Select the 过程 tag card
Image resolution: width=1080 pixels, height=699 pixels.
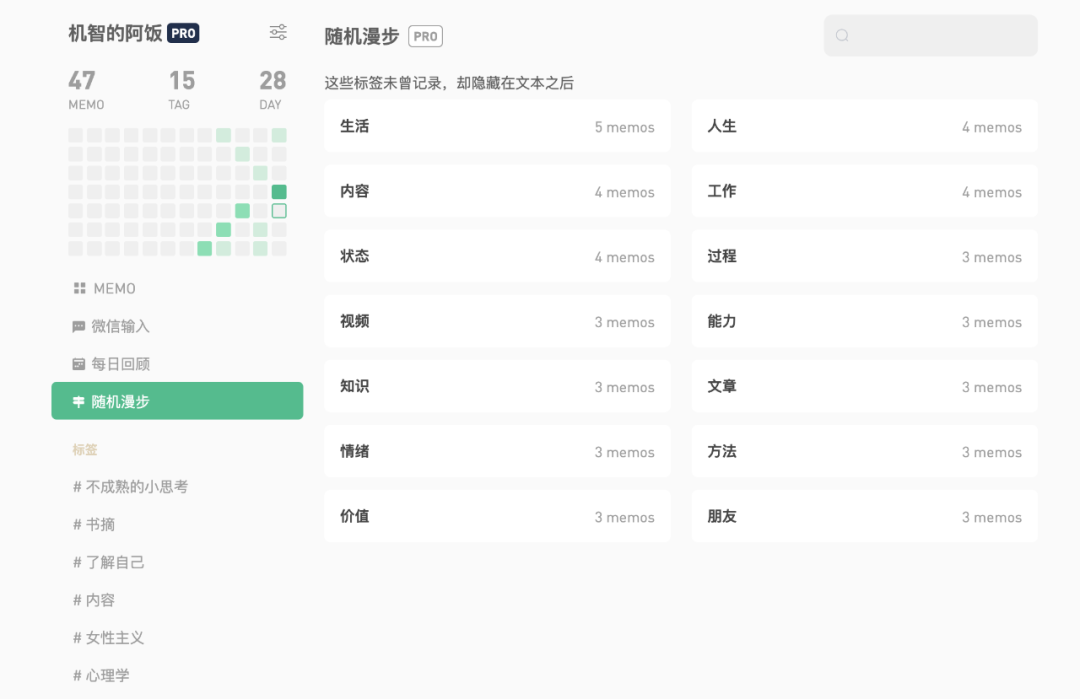pos(864,256)
